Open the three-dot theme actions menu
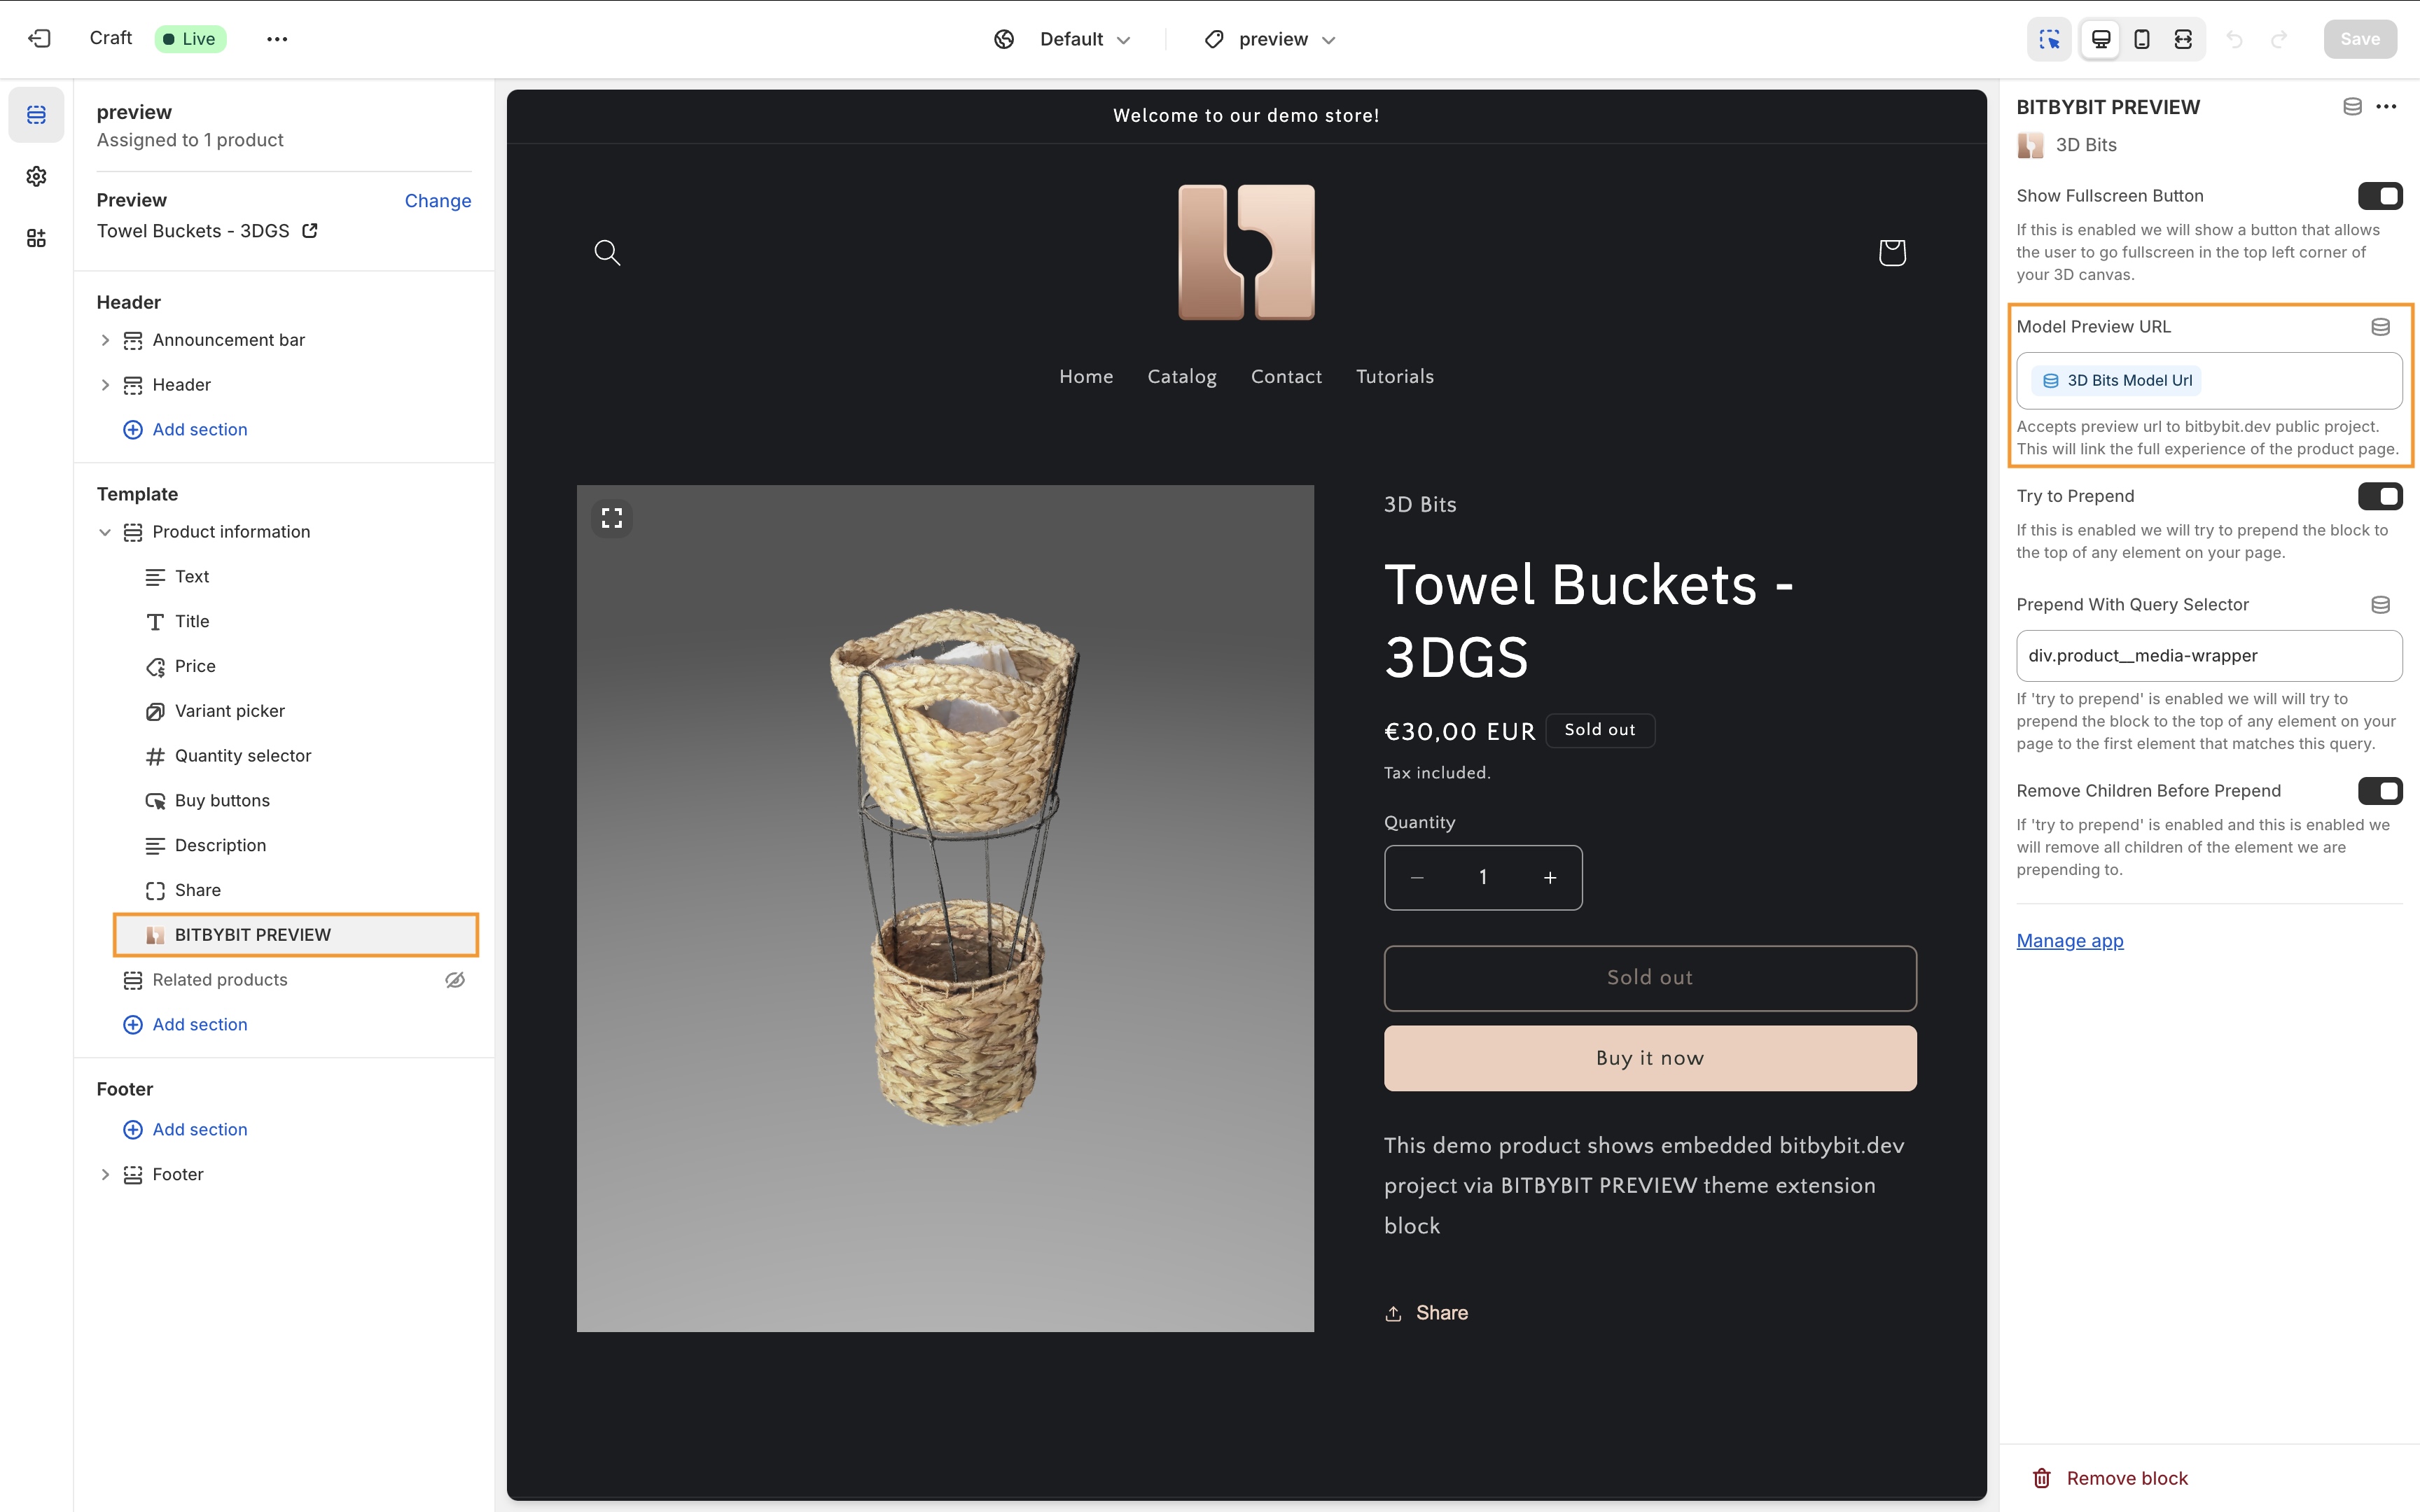Screen dimensions: 2420x1512 [x=277, y=39]
